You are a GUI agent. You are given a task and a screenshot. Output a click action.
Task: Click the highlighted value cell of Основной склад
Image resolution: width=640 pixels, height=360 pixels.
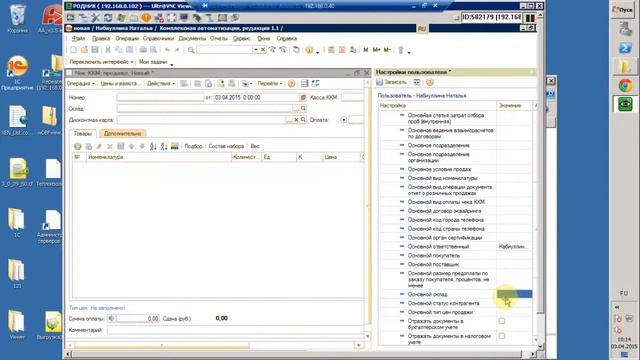click(x=514, y=294)
